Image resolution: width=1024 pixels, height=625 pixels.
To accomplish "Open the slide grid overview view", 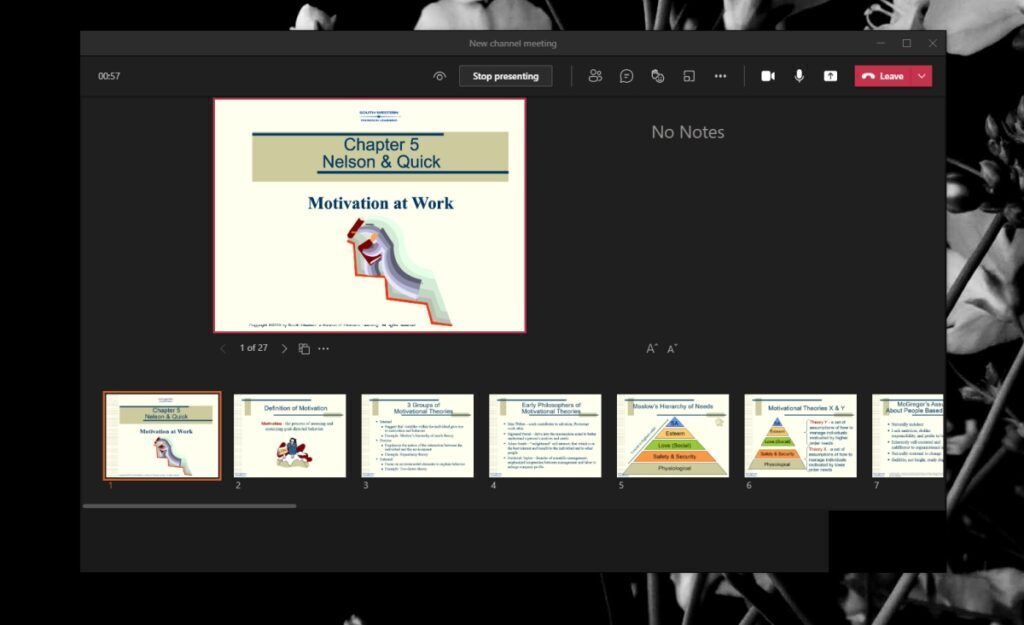I will pos(305,348).
